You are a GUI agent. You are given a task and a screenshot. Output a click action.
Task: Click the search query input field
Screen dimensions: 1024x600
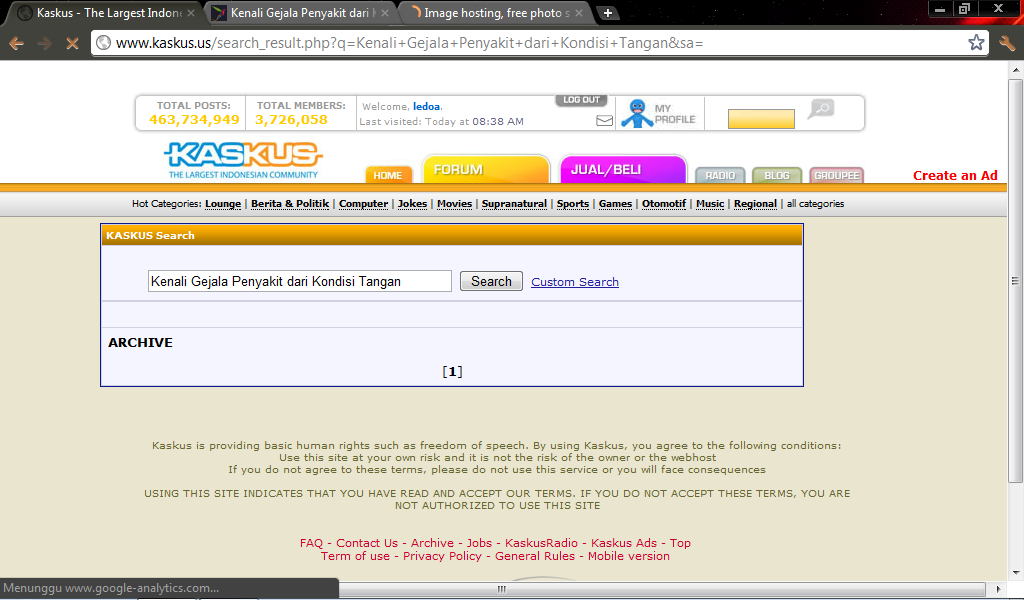coord(300,281)
